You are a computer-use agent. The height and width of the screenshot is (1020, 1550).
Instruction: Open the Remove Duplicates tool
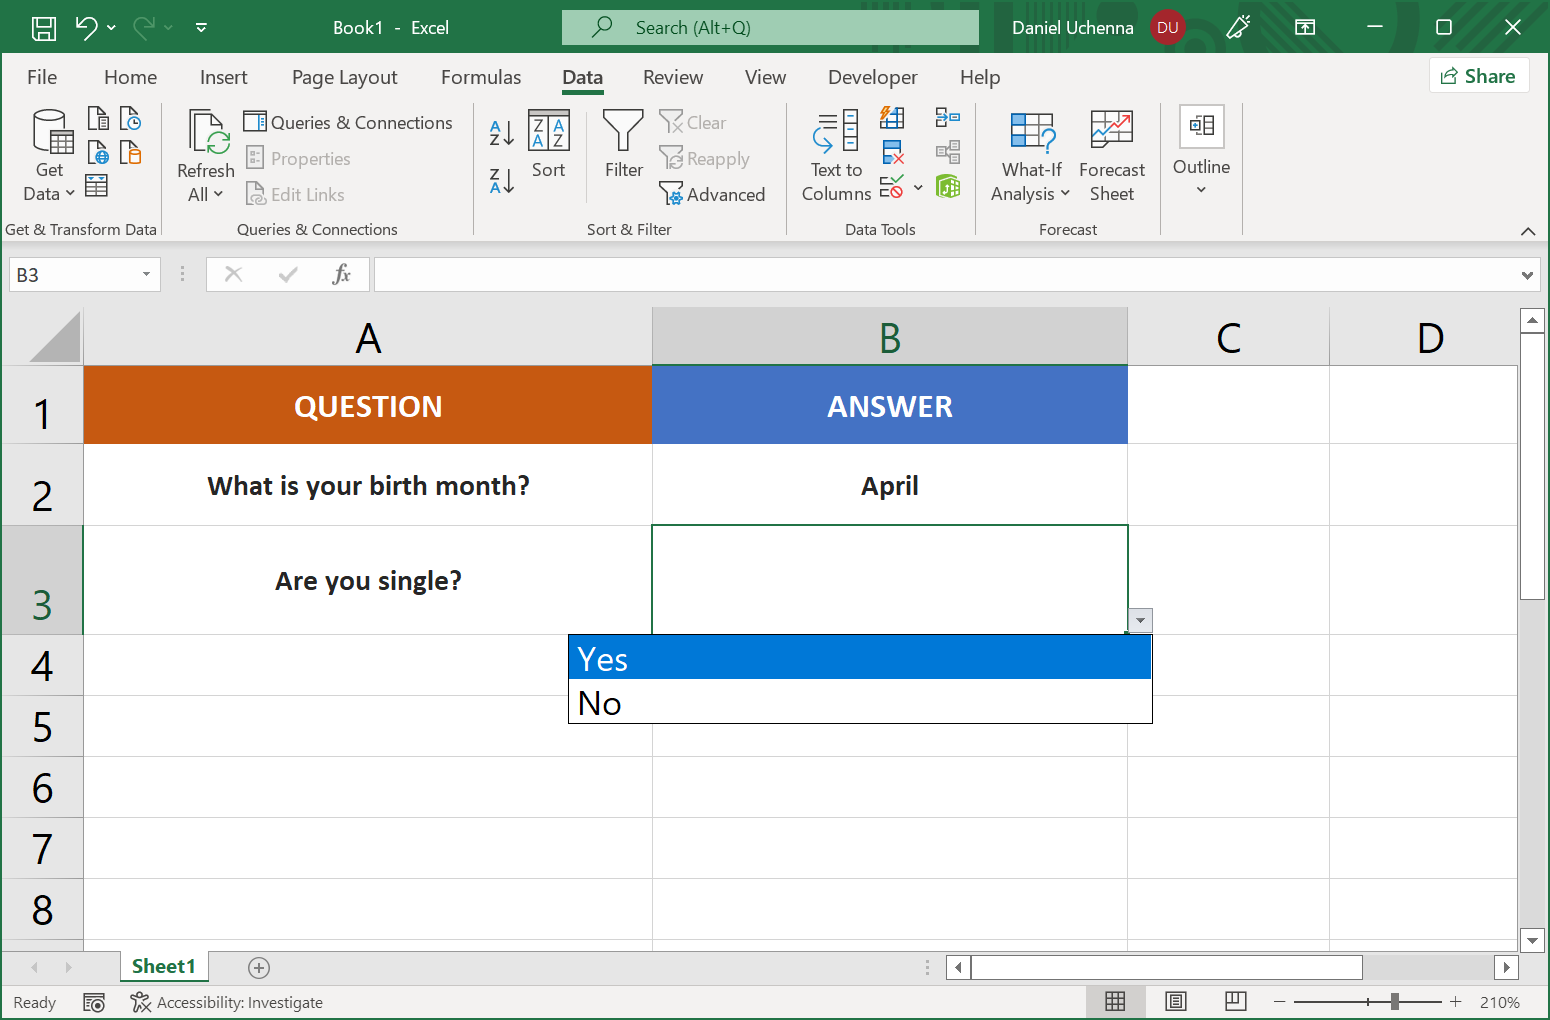893,152
